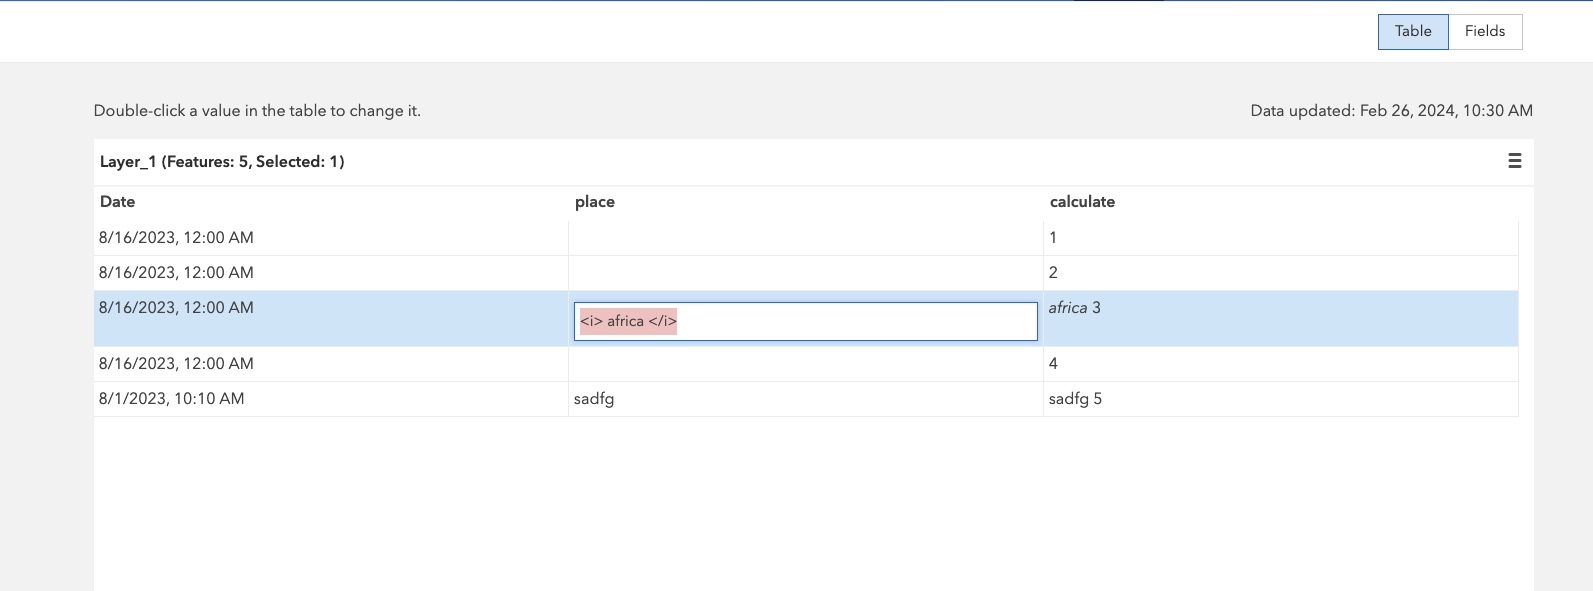
Task: Click the empty place cell in first row
Action: click(x=805, y=238)
